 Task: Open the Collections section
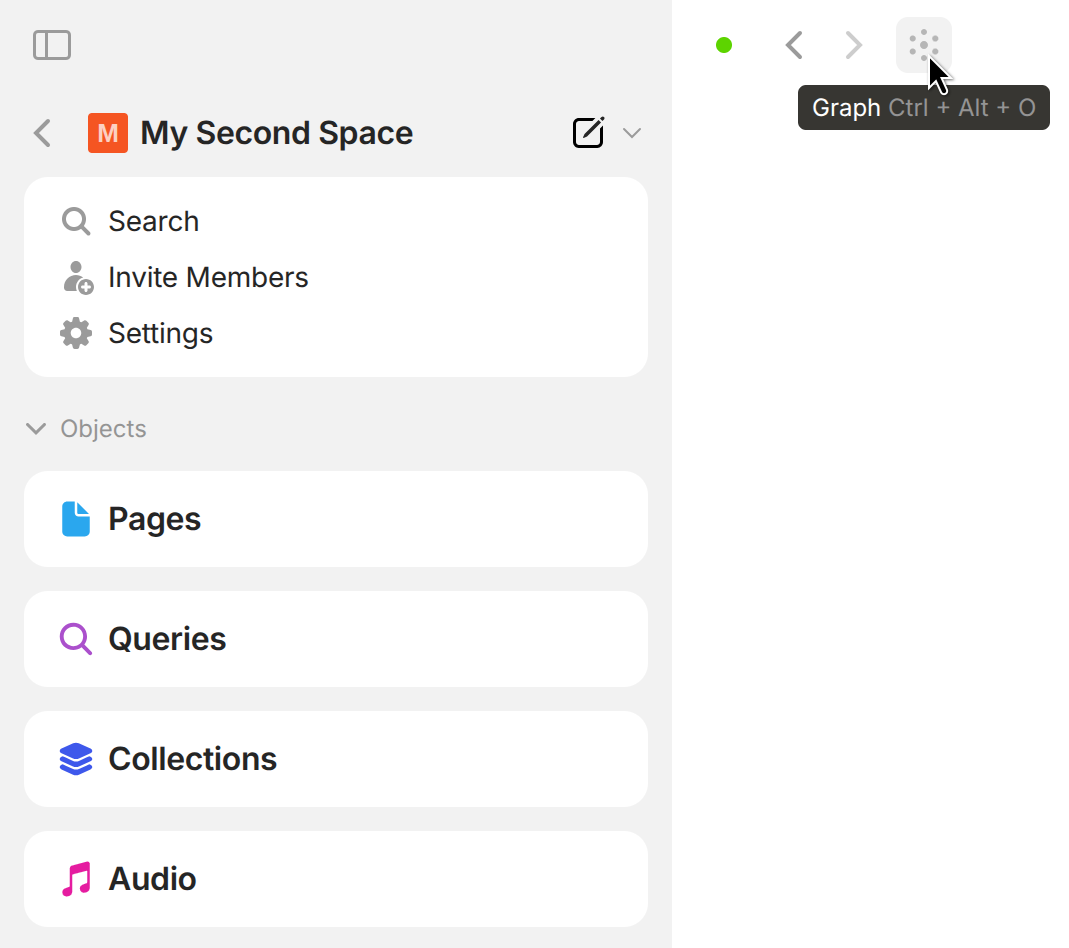tap(335, 759)
